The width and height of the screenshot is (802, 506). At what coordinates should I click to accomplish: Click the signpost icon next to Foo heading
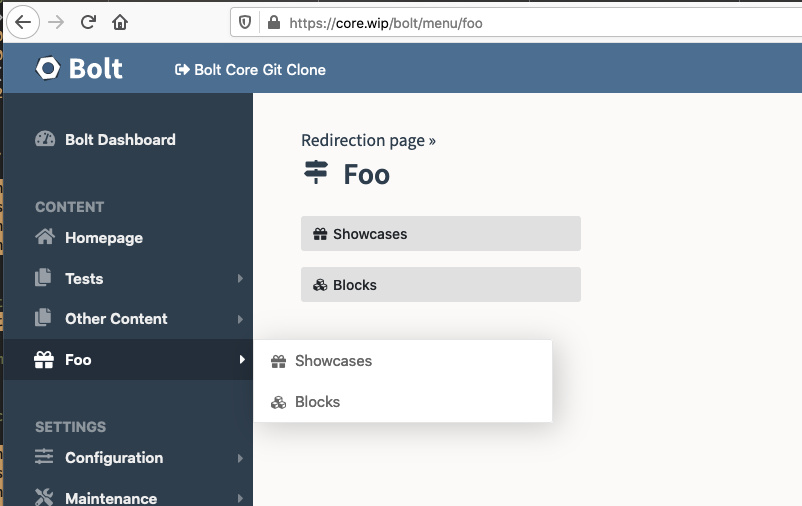click(x=316, y=172)
